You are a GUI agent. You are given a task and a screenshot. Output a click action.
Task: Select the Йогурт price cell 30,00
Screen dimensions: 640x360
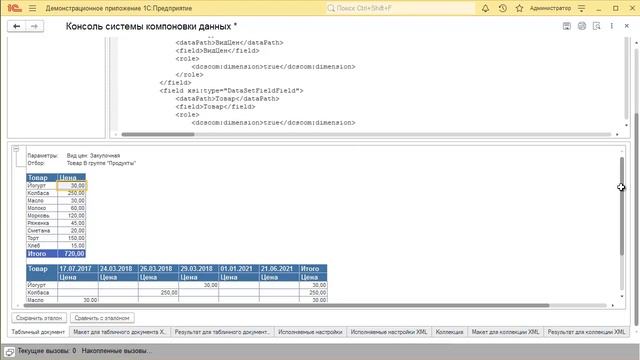click(71, 185)
